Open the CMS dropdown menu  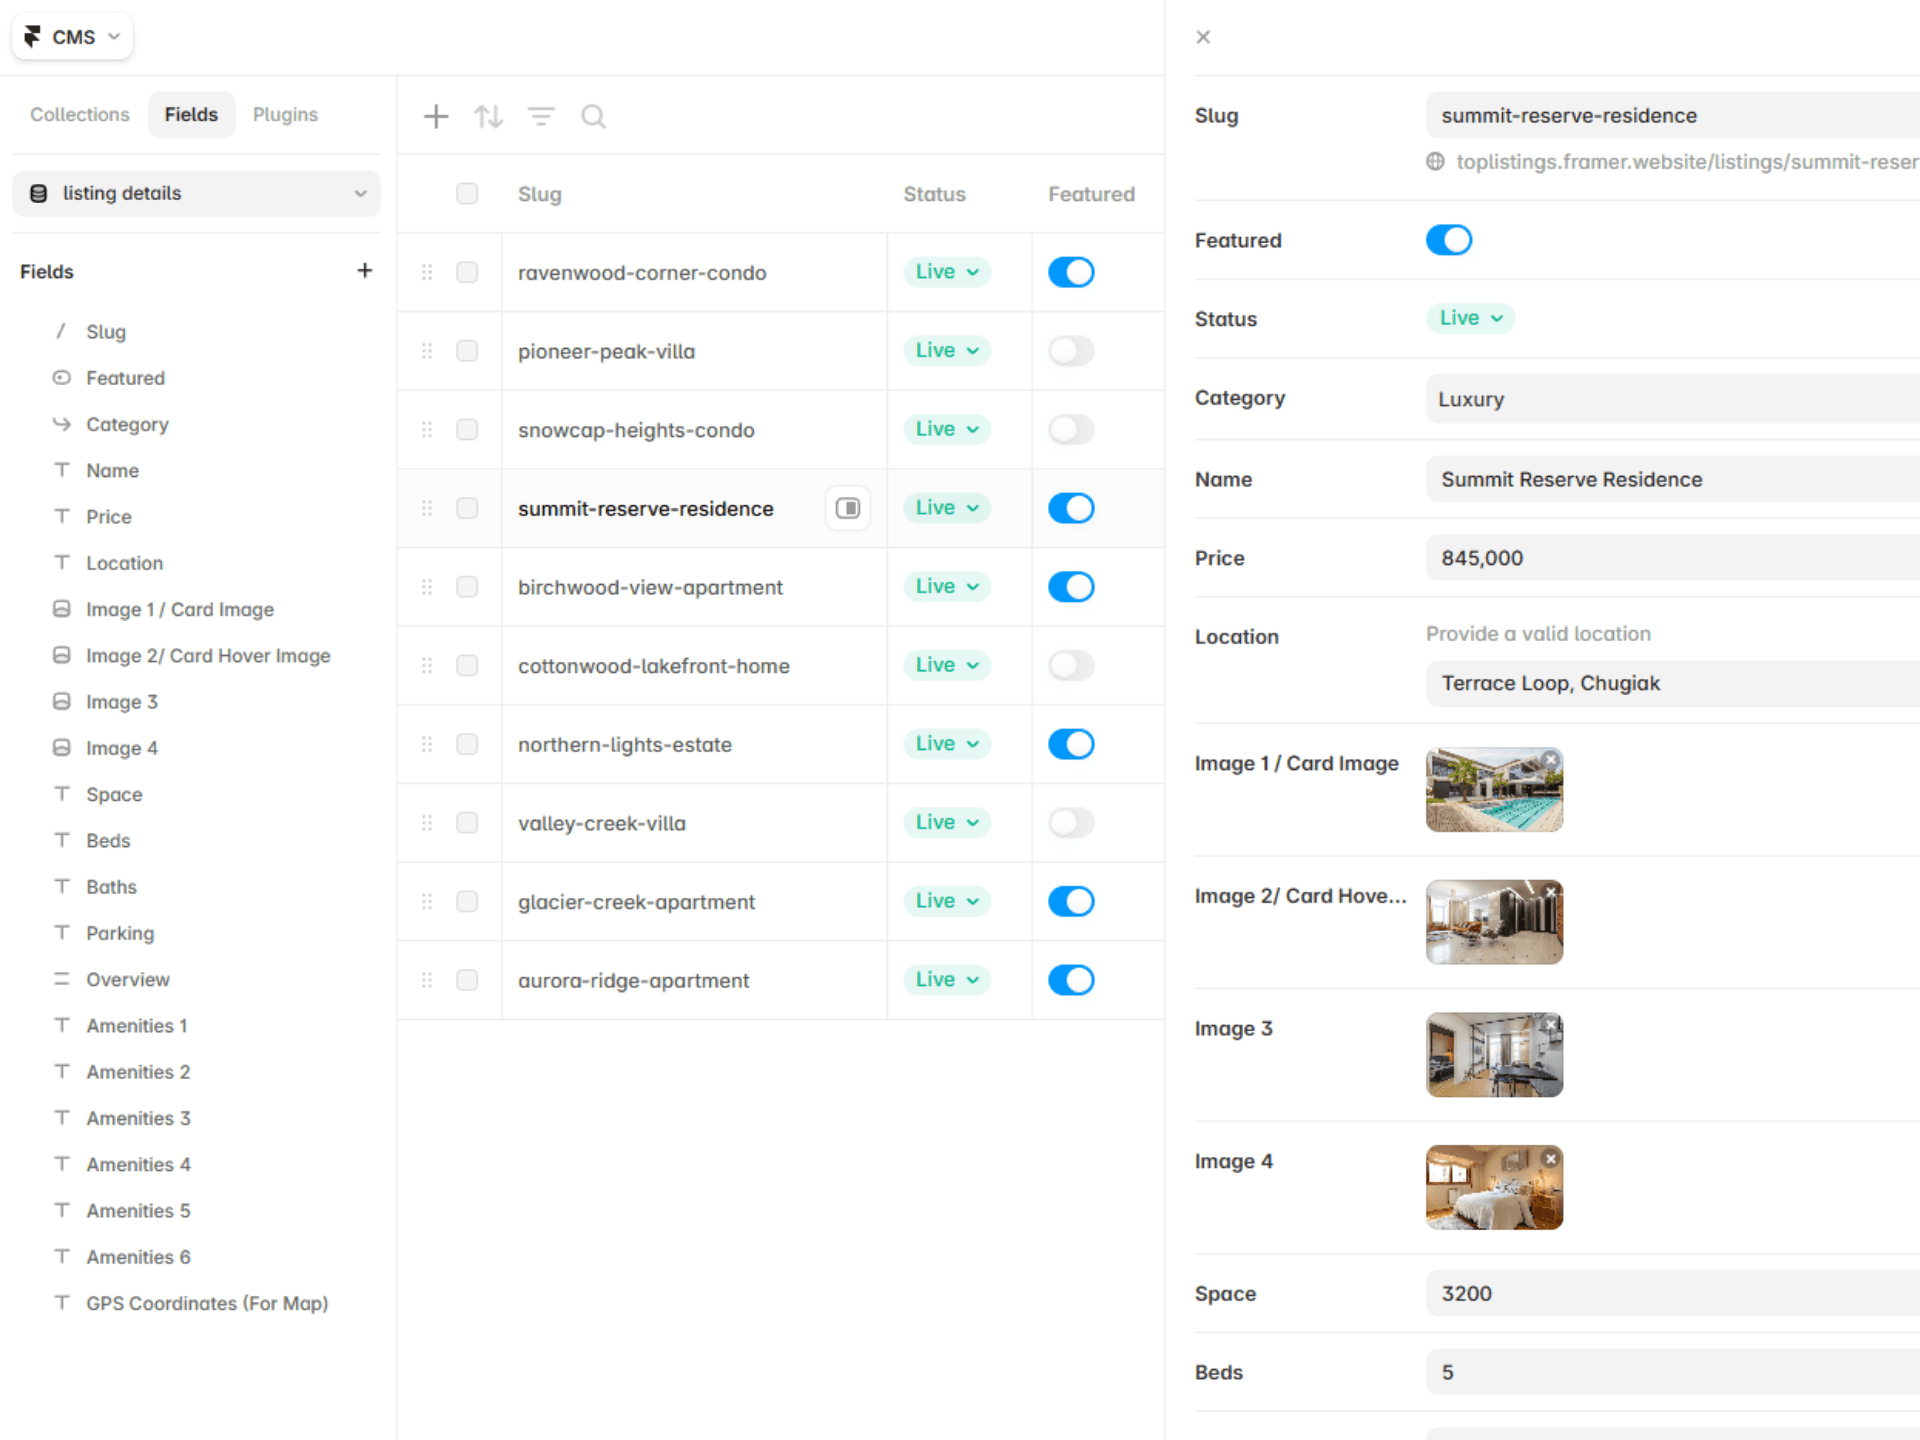coord(72,37)
